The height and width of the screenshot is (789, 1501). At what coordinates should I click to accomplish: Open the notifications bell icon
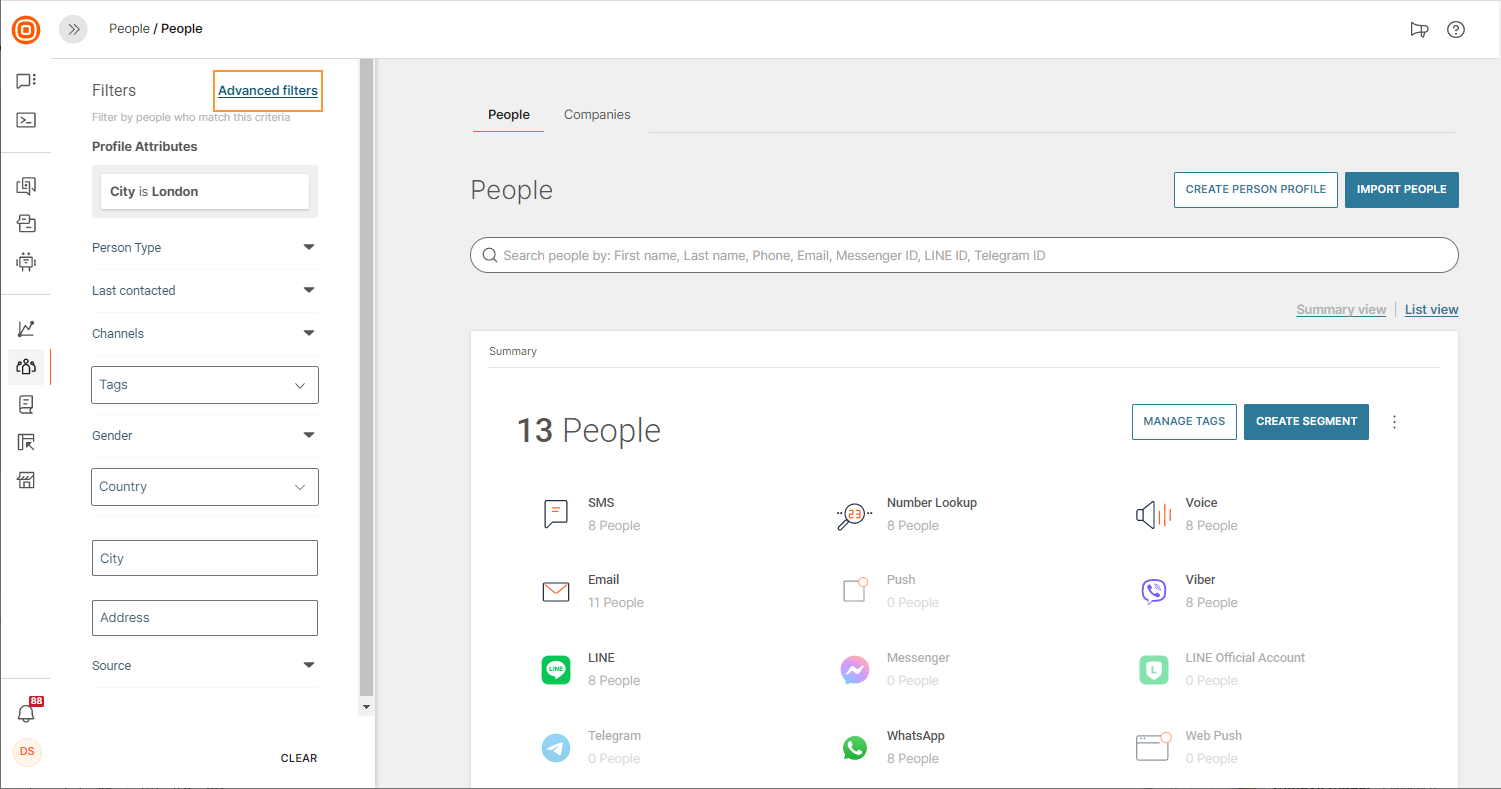tap(26, 713)
